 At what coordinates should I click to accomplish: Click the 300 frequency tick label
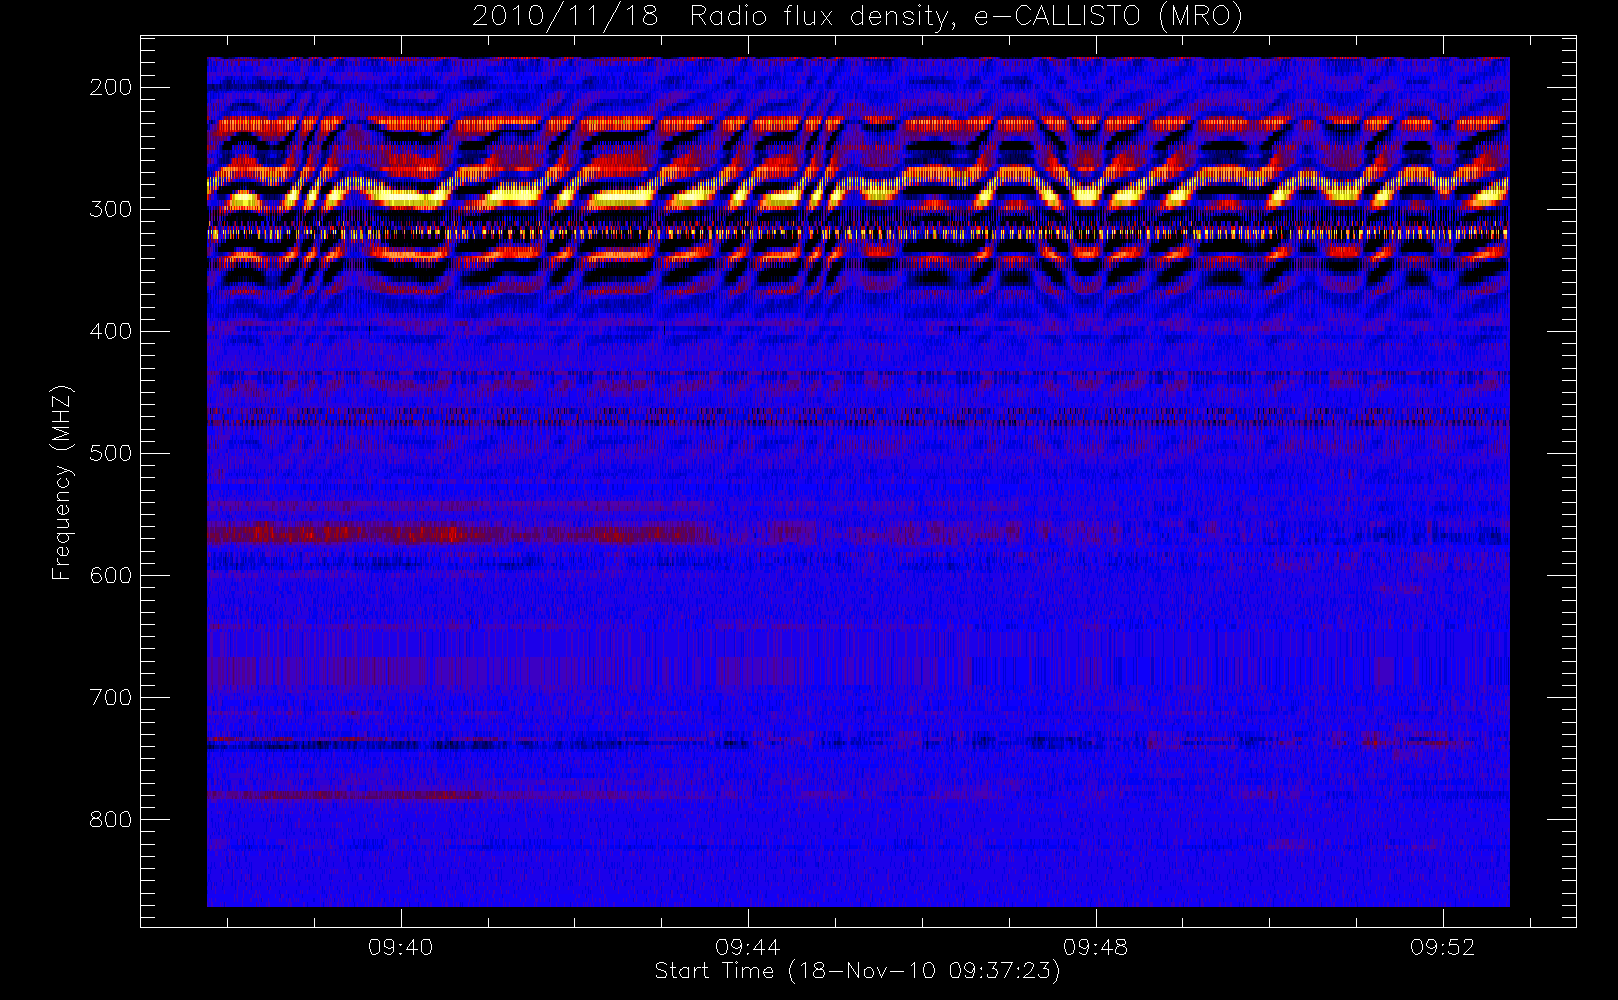111,209
